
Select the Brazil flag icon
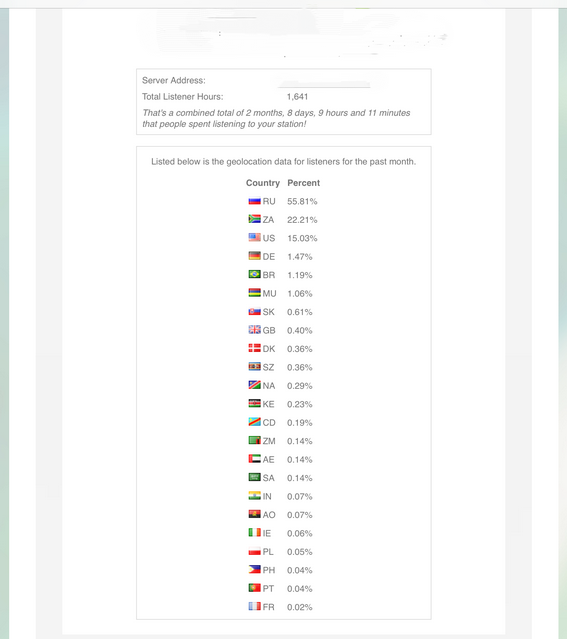coord(254,275)
